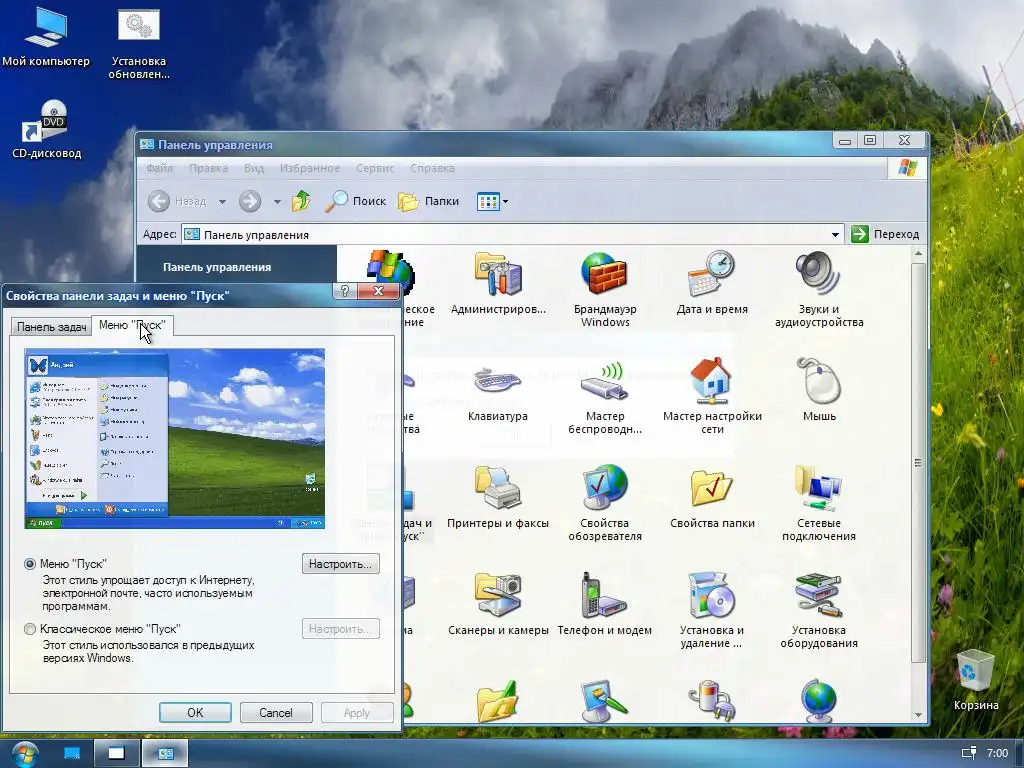Image resolution: width=1024 pixels, height=768 pixels.
Task: Select the Корзина recycle bin icon
Action: click(x=976, y=680)
